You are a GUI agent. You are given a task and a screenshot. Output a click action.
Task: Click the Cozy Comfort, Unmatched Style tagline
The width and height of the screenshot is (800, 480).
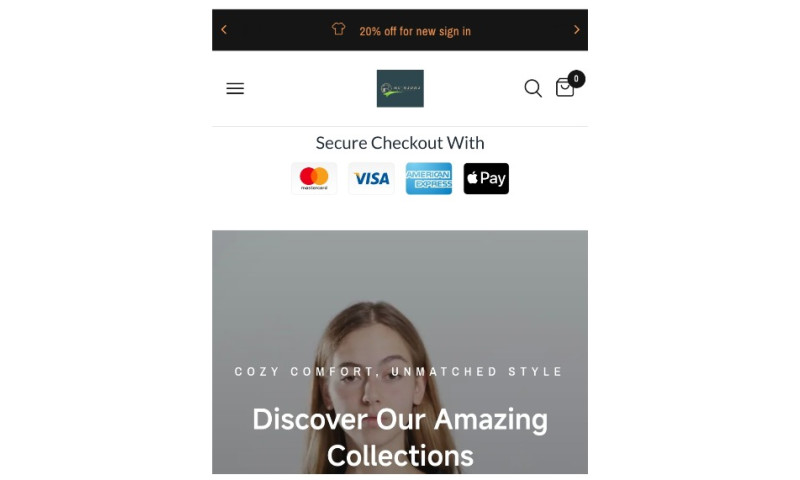(398, 371)
